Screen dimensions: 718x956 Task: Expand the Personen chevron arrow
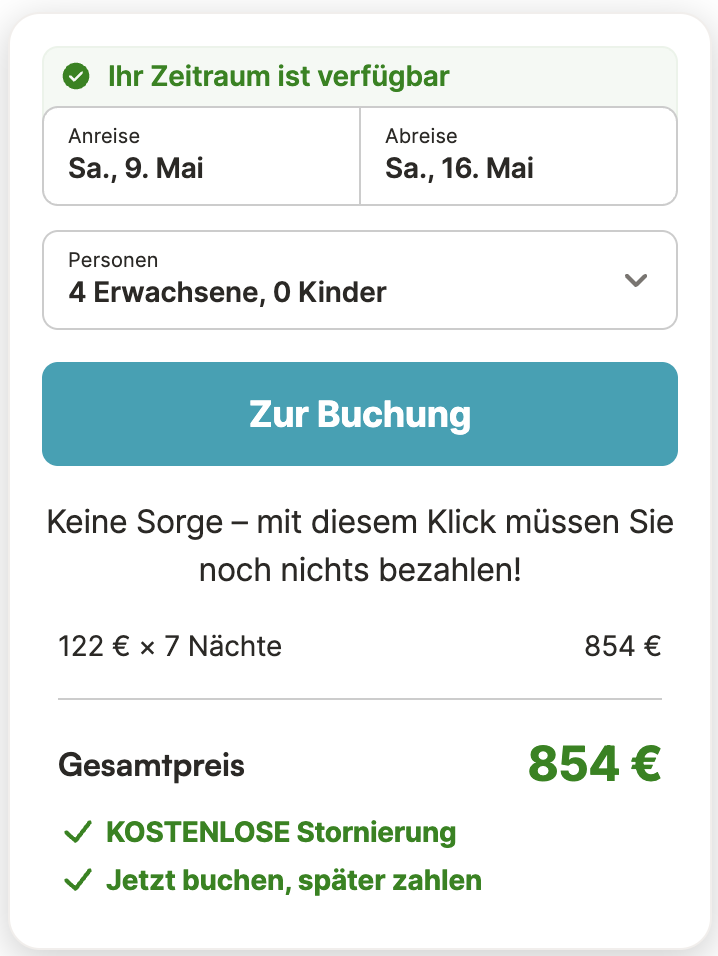[x=636, y=280]
